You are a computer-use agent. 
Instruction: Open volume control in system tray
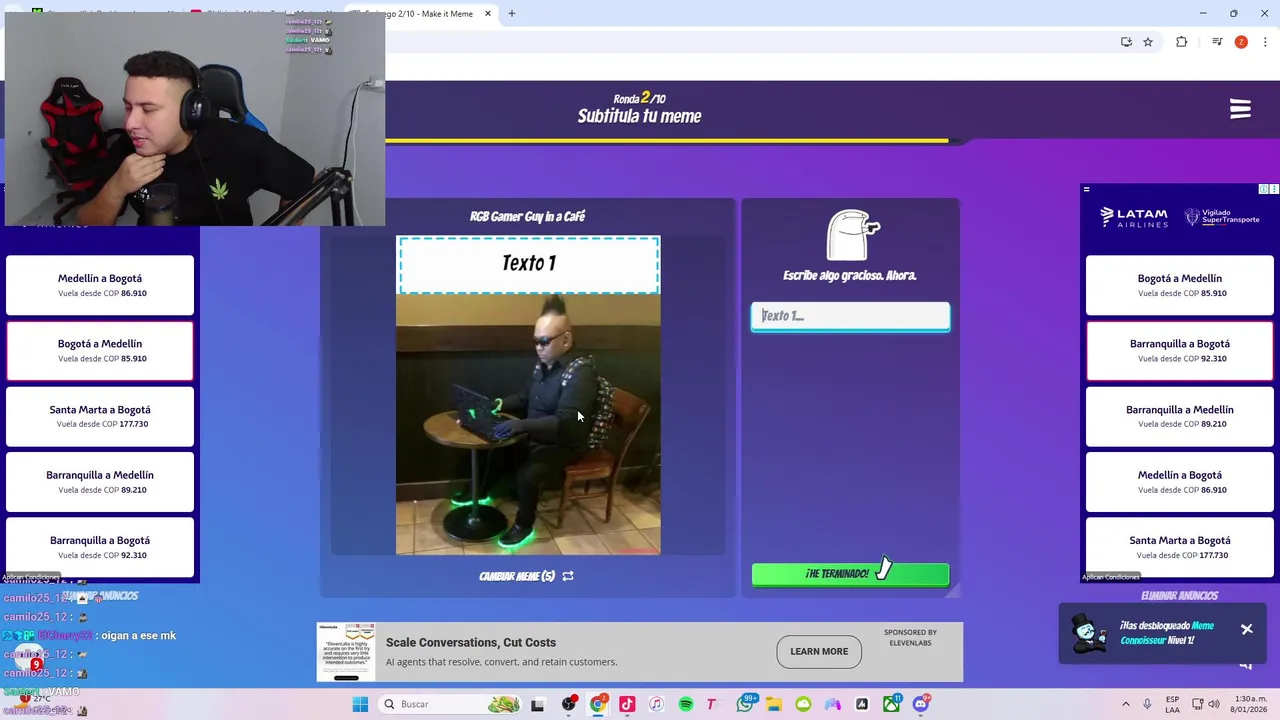[1213, 704]
